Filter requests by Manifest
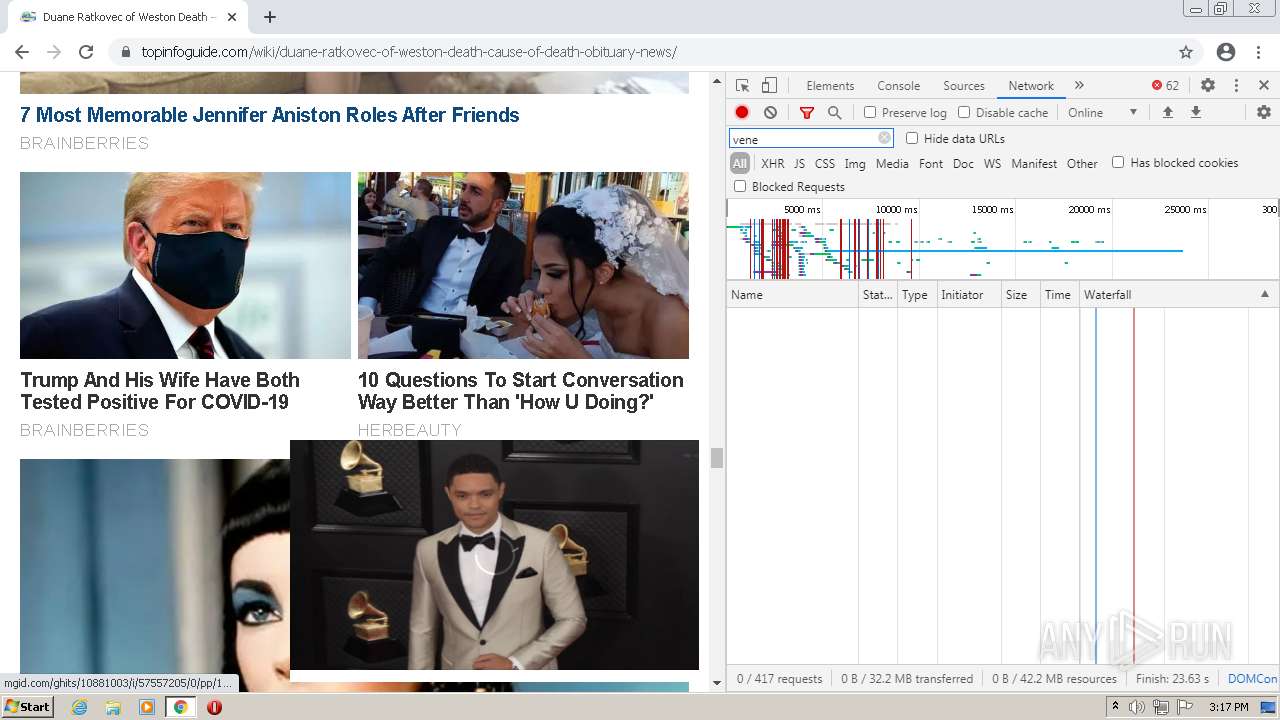1280x720 pixels. click(x=1034, y=164)
